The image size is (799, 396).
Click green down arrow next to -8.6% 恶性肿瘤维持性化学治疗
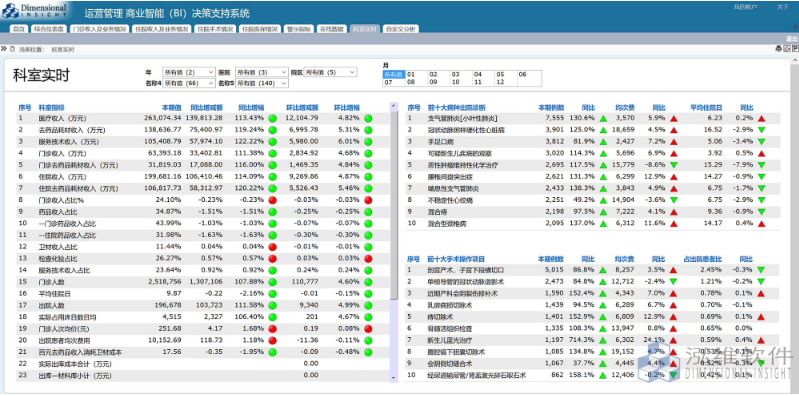point(674,165)
